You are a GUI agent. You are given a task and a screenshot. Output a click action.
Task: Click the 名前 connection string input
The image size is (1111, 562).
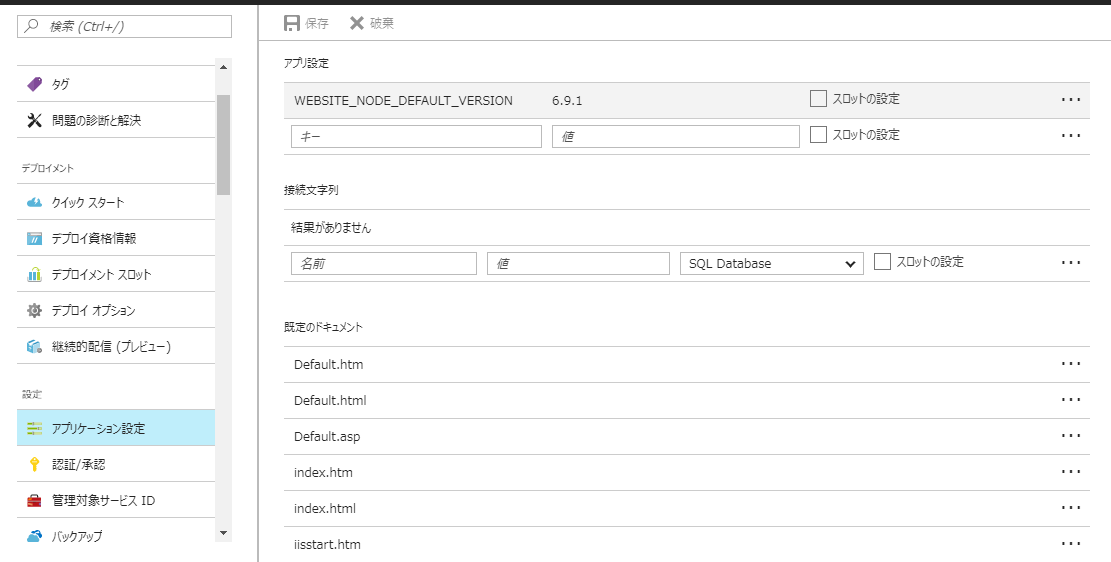click(384, 264)
